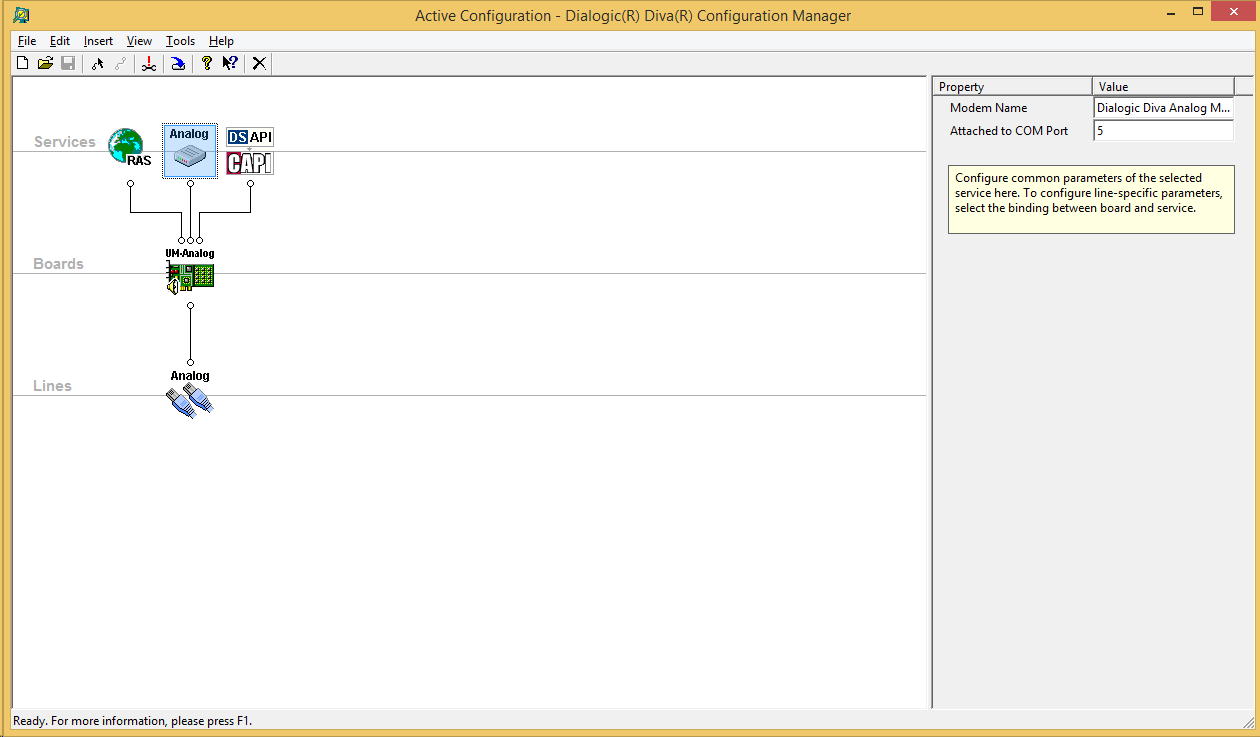The width and height of the screenshot is (1260, 737).
Task: Click the Open folder toolbar icon
Action: click(x=45, y=64)
